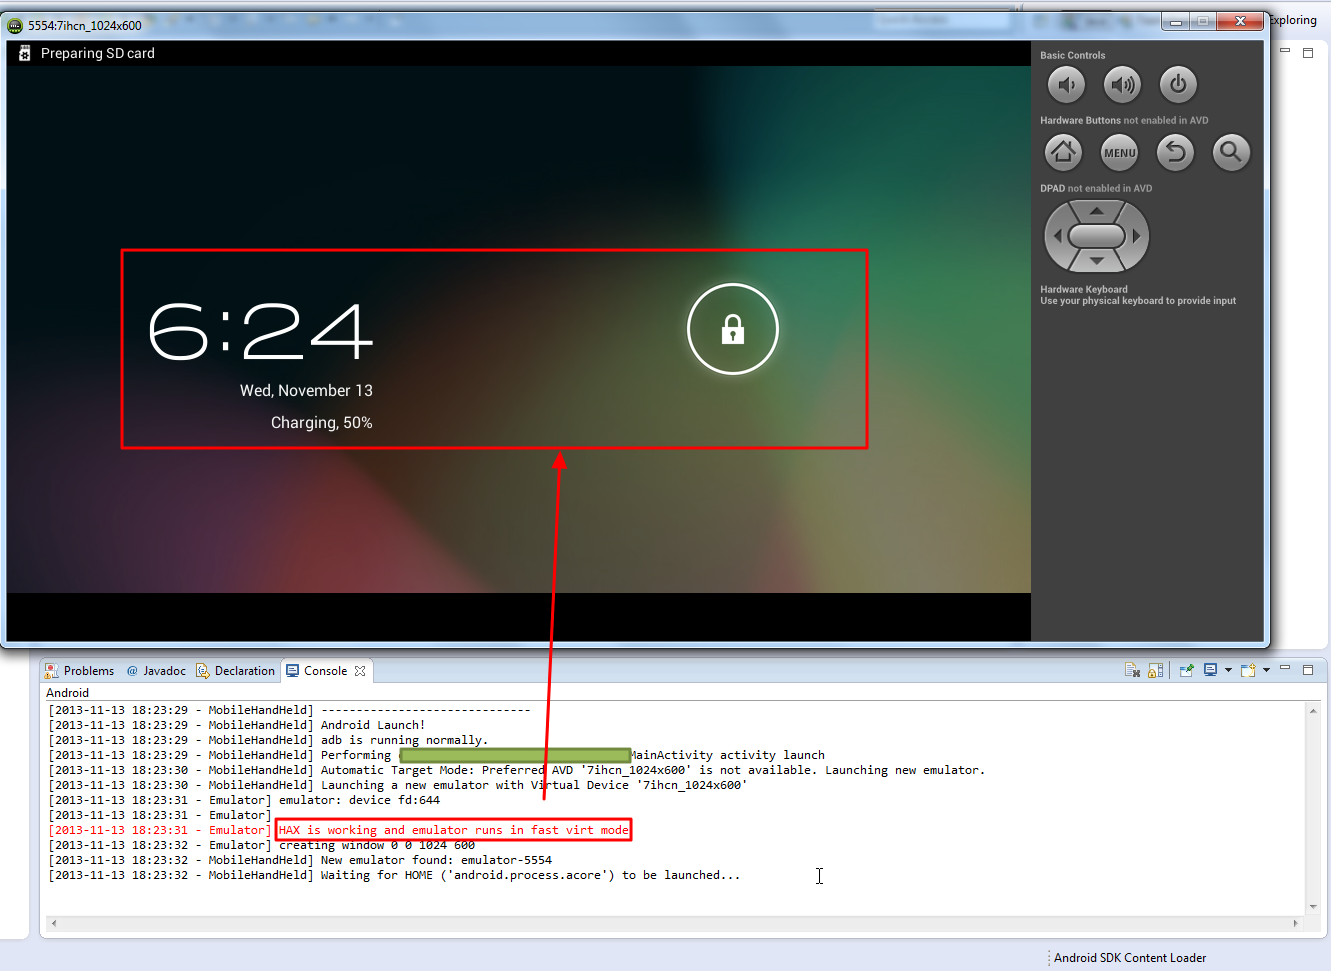Expand the Display Selected Console dropdown arrow
Screen dimensions: 1331x971
click(x=1228, y=670)
